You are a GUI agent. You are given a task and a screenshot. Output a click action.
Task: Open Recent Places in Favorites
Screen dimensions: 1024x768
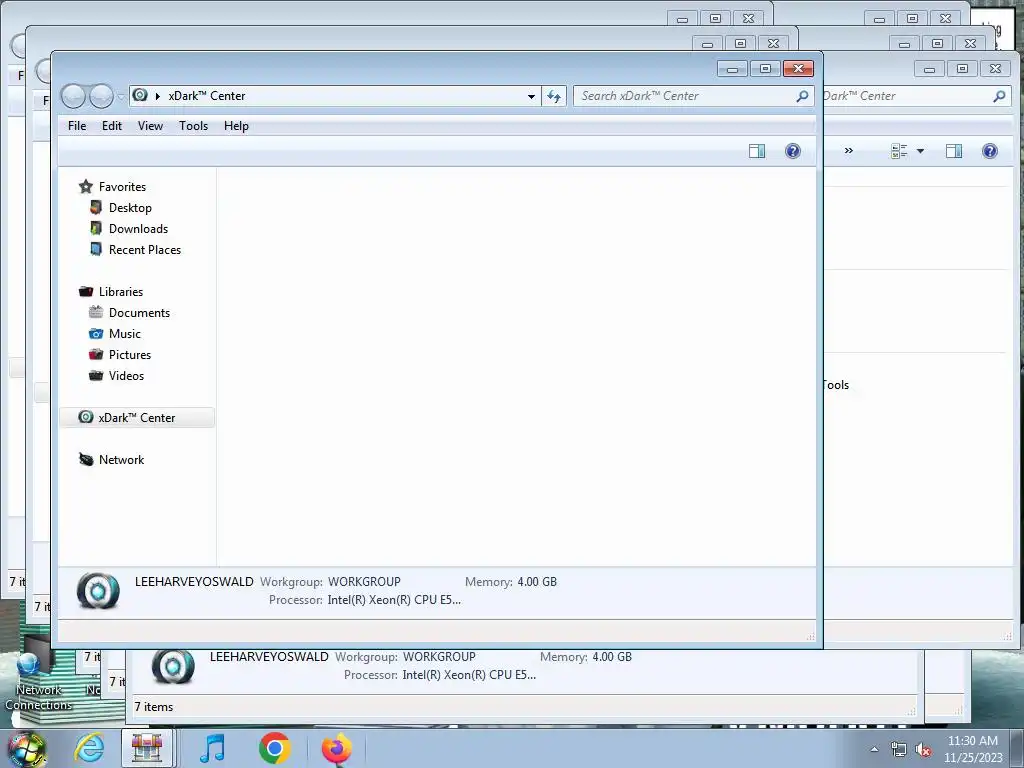pos(144,249)
